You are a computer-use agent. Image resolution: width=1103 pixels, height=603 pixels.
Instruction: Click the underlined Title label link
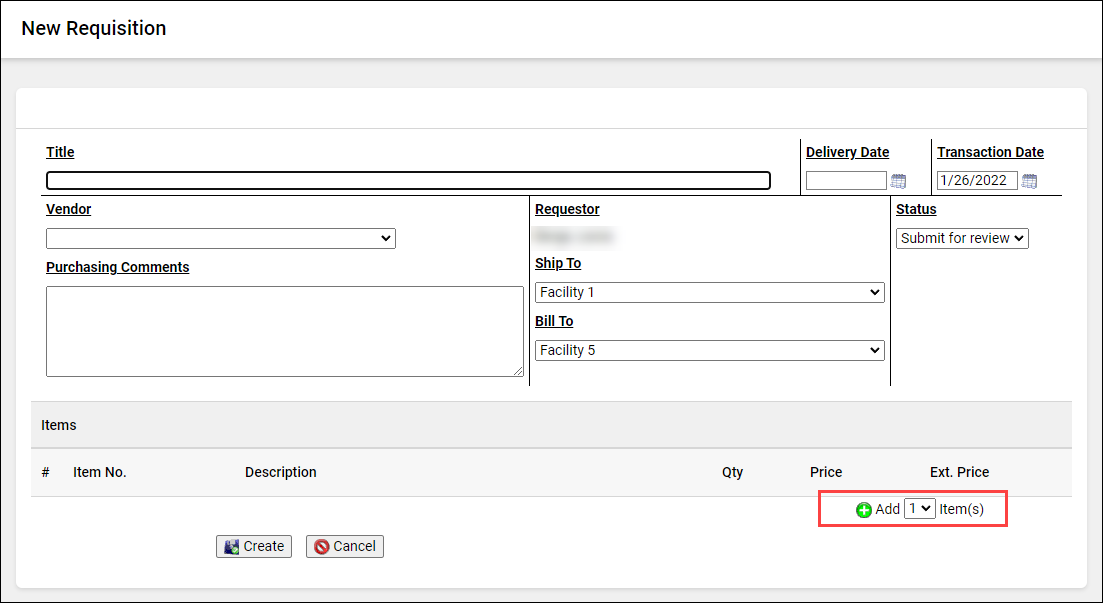click(59, 152)
